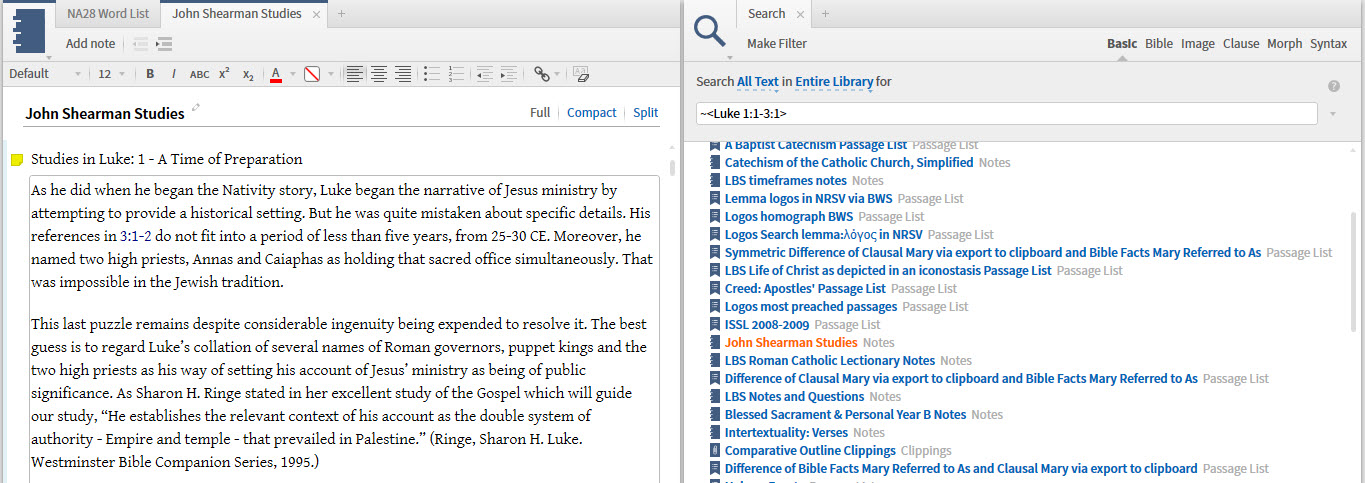Open Default style dropdown
Image resolution: width=1365 pixels, height=483 pixels.
click(45, 74)
